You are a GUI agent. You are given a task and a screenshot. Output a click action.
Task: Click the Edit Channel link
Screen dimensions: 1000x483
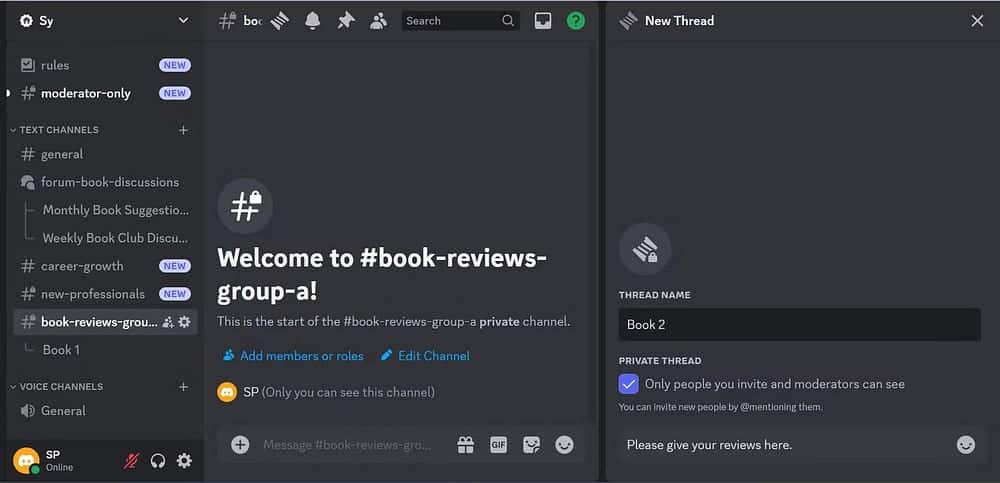point(425,356)
